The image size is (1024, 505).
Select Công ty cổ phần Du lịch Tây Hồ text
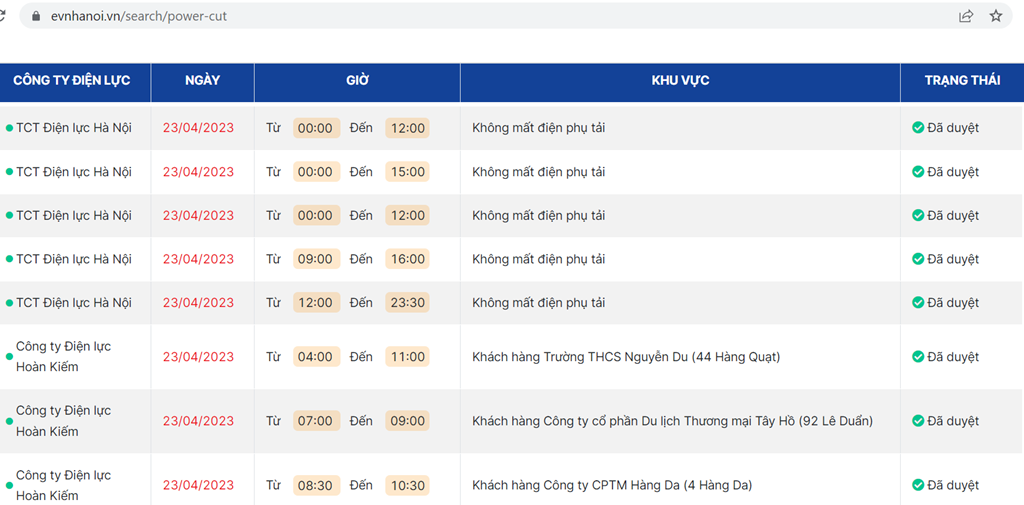(673, 421)
